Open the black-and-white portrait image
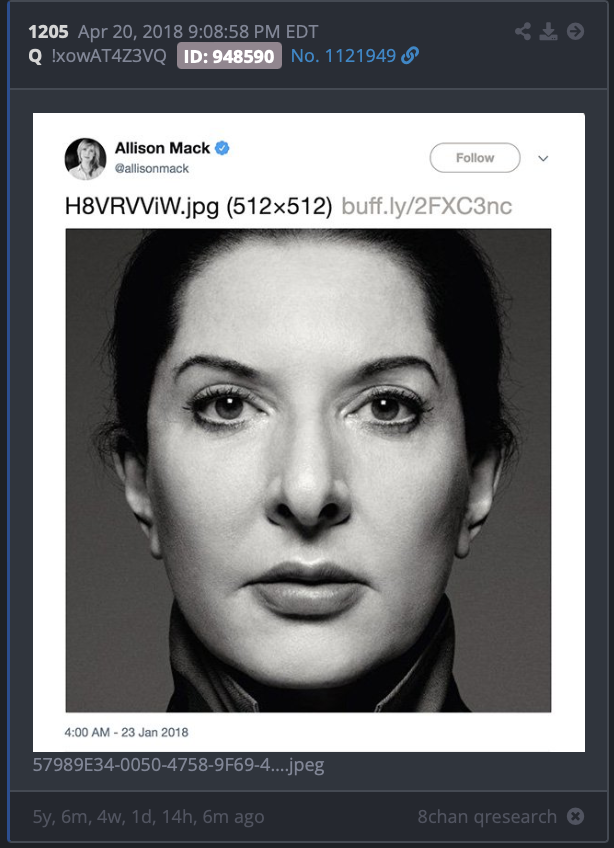The width and height of the screenshot is (614, 848). pyautogui.click(x=308, y=470)
